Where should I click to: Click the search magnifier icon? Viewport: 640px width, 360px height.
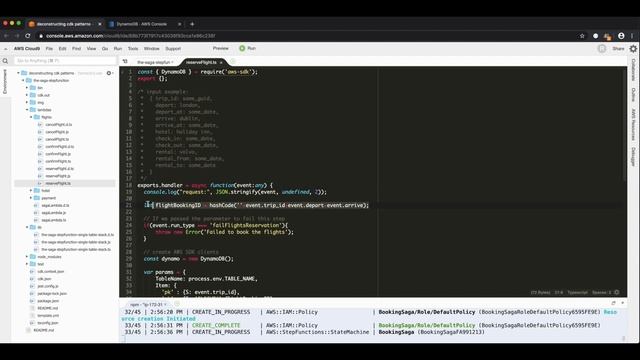point(5,61)
